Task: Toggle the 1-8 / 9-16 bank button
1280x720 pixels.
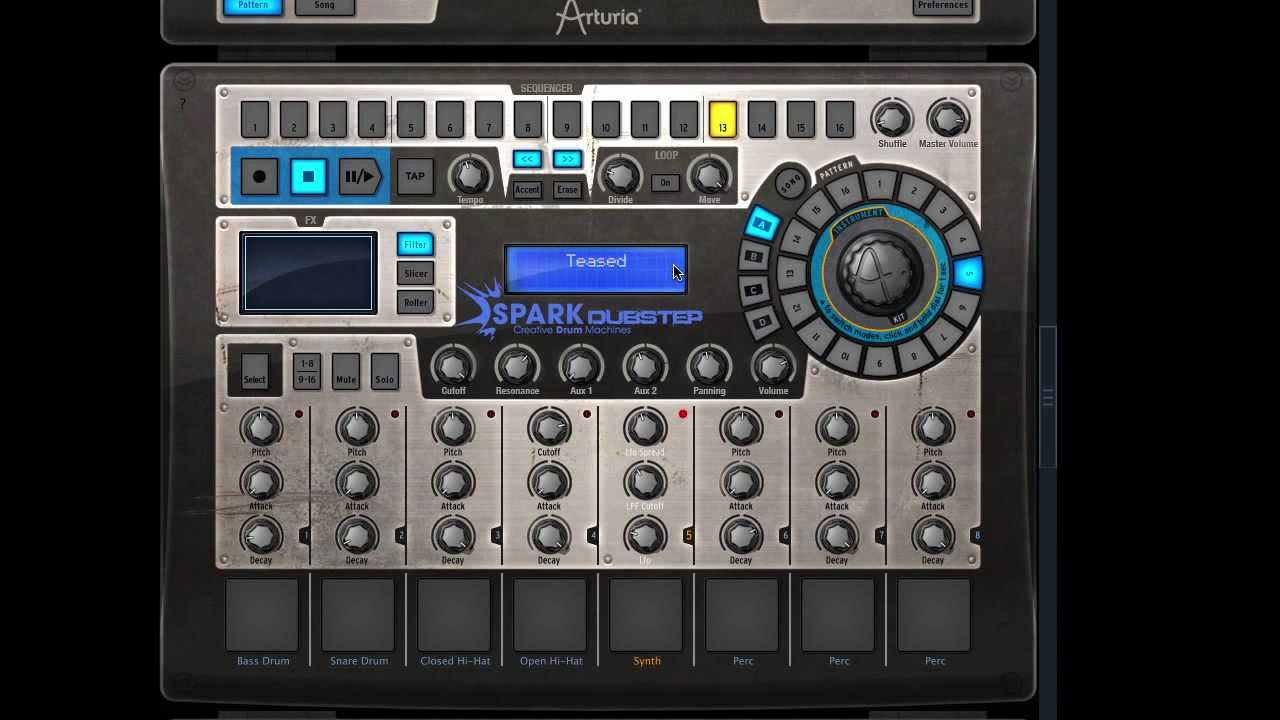Action: (x=306, y=371)
